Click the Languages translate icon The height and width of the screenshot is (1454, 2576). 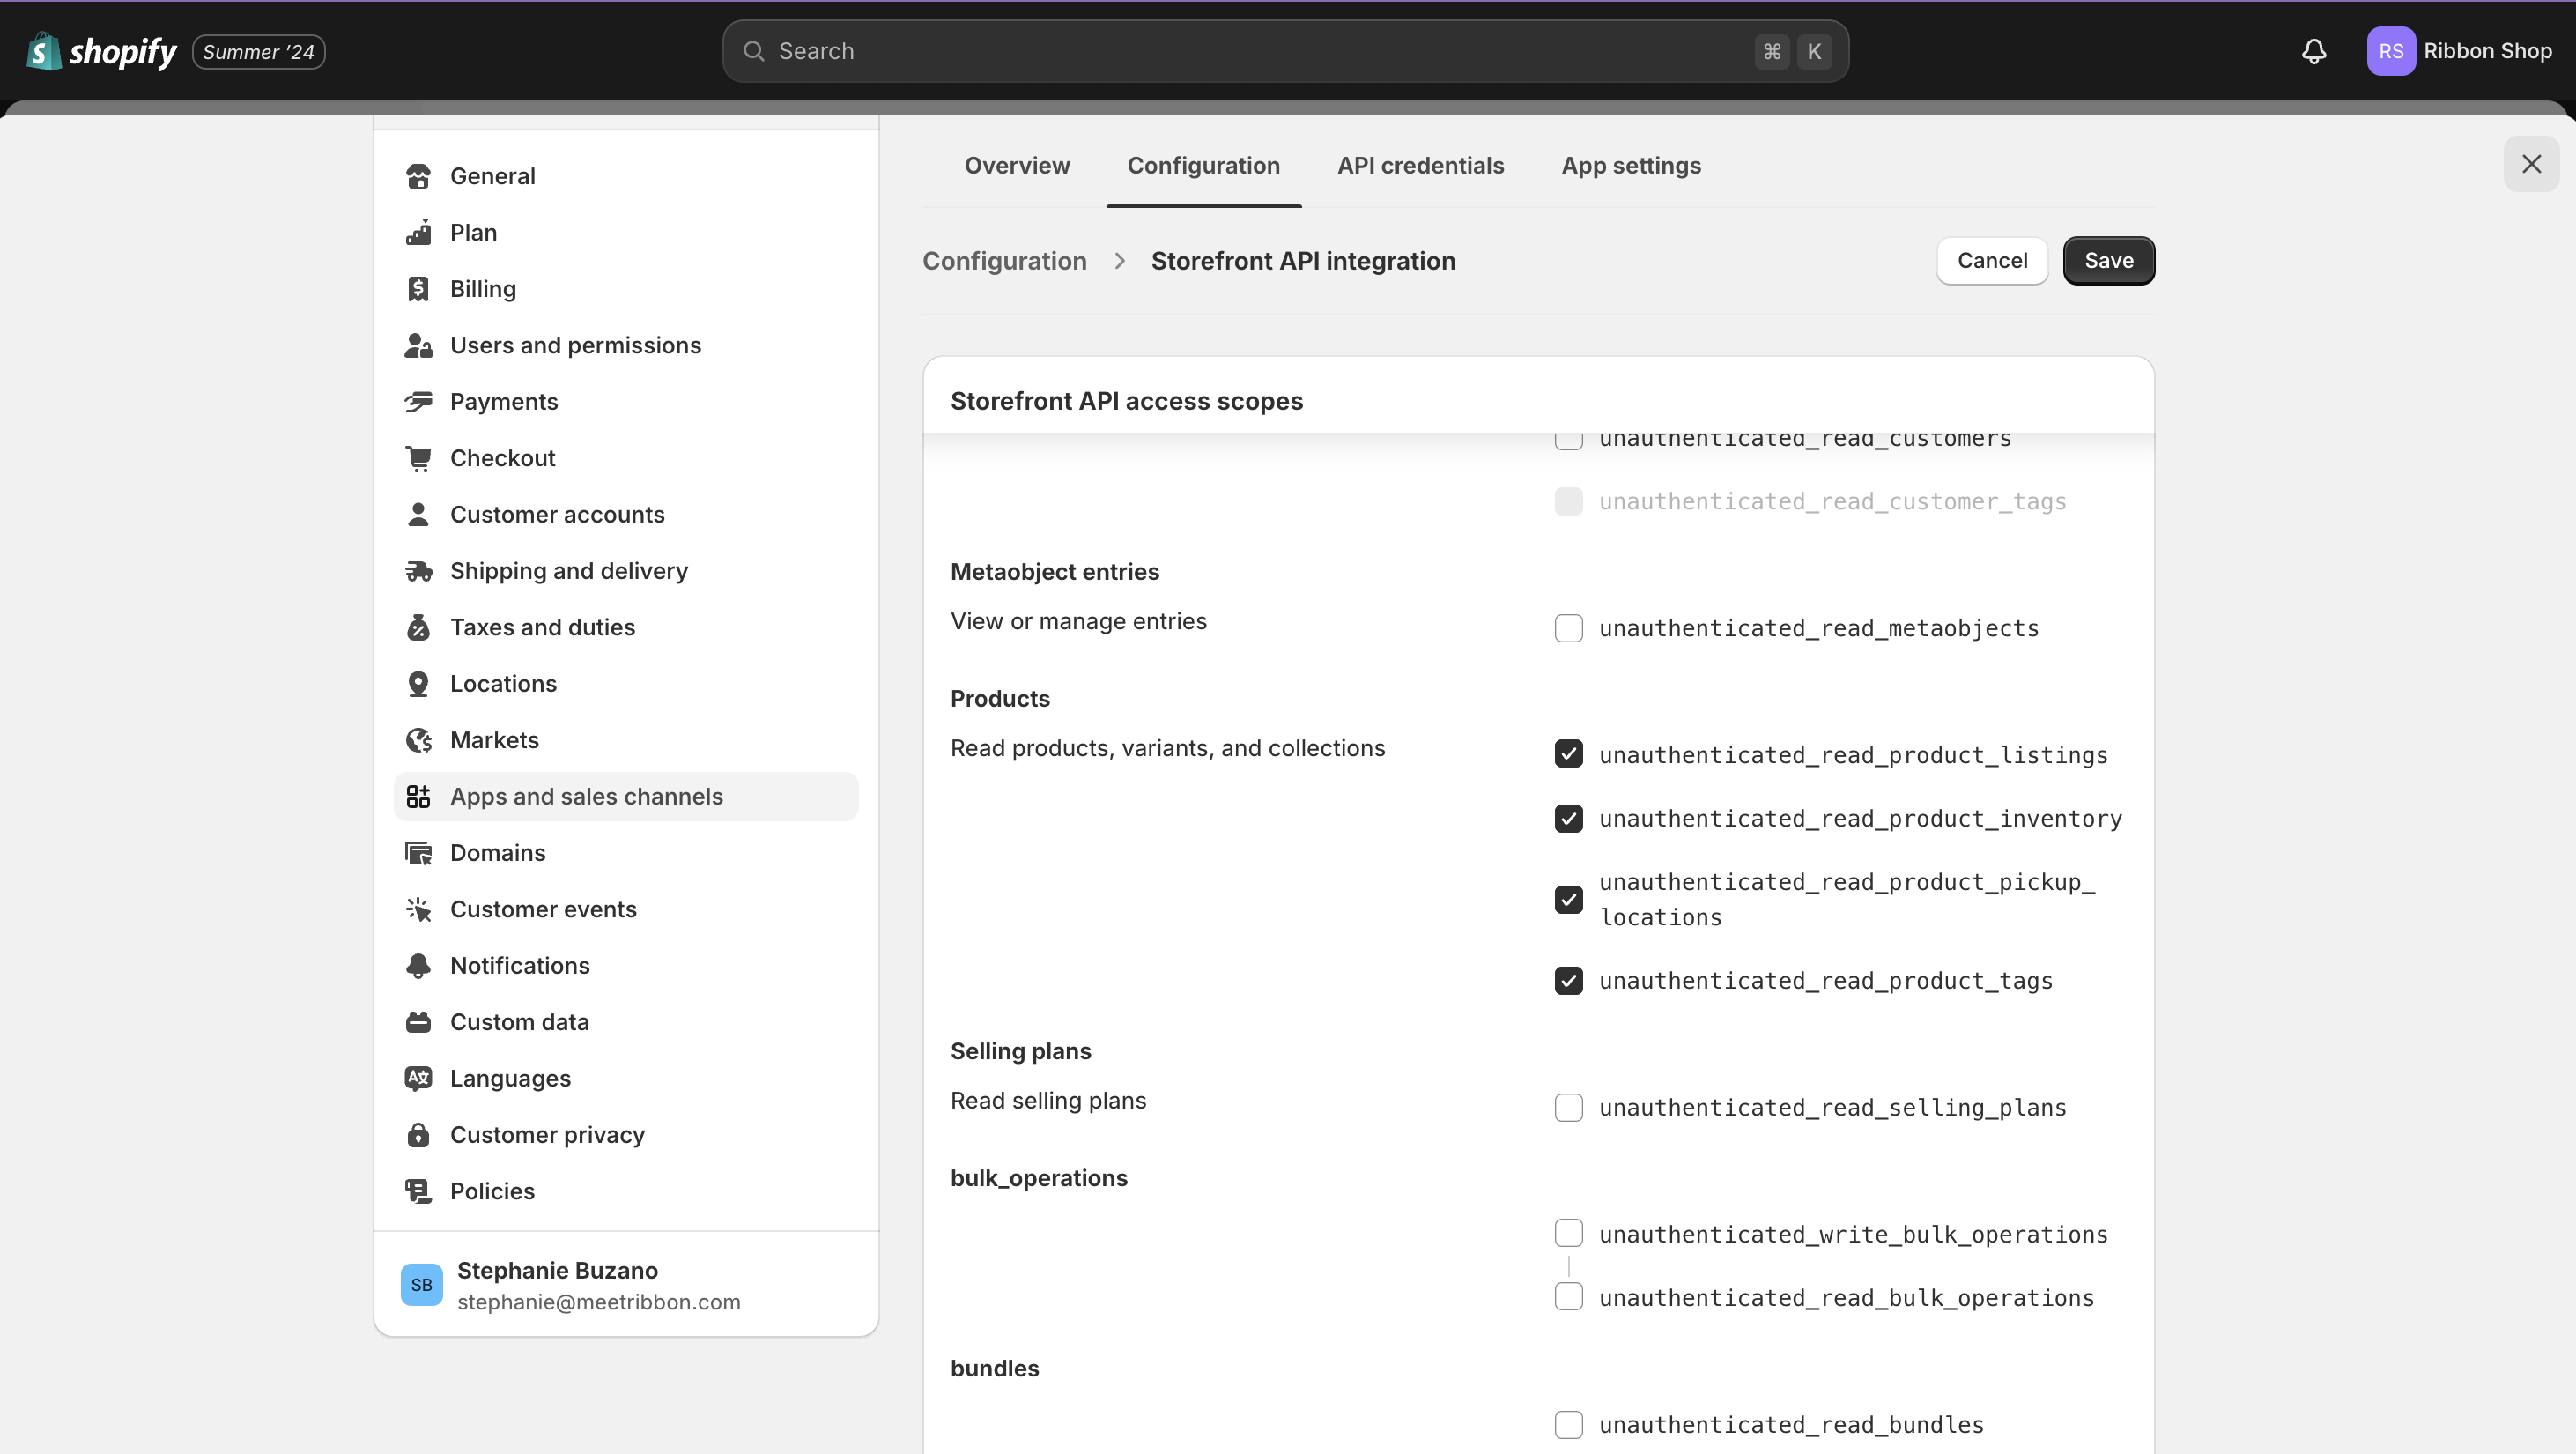[x=418, y=1078]
